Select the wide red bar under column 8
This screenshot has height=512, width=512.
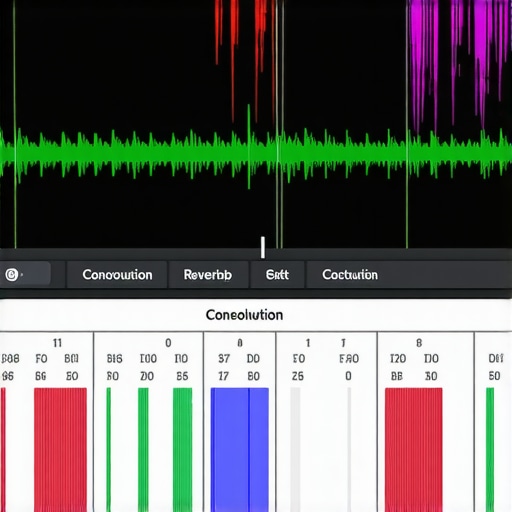(414, 449)
